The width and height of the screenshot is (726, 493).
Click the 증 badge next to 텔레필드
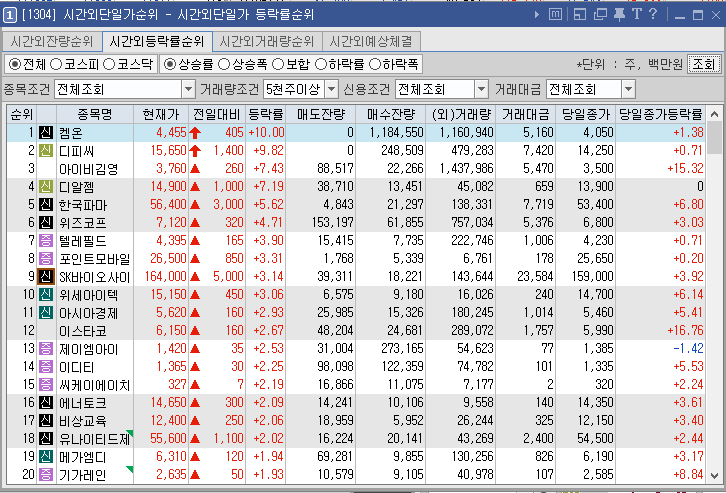click(46, 241)
